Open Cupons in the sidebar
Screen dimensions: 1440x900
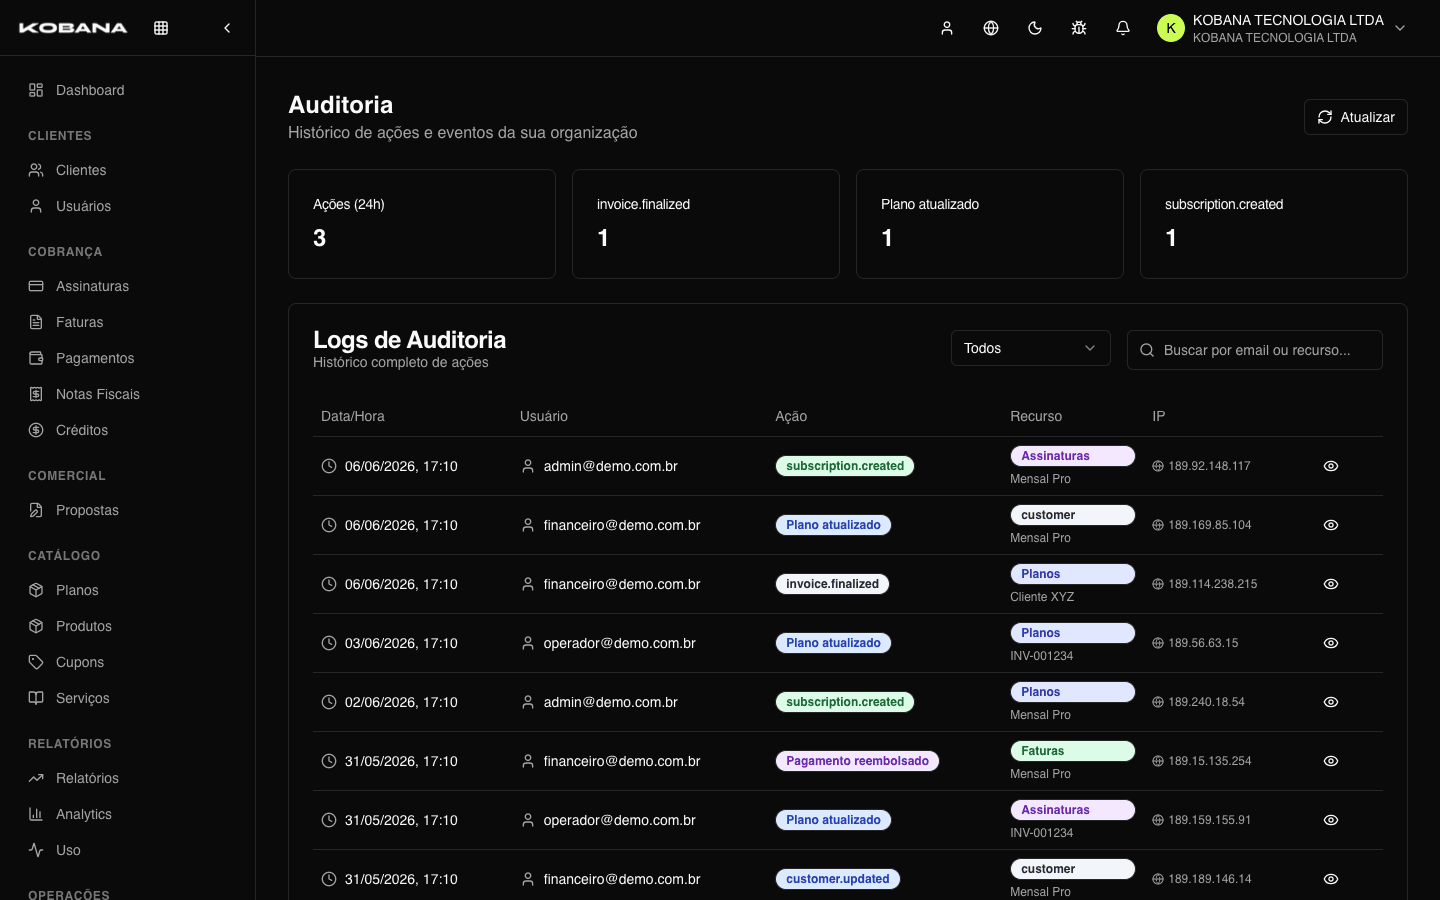point(127,662)
